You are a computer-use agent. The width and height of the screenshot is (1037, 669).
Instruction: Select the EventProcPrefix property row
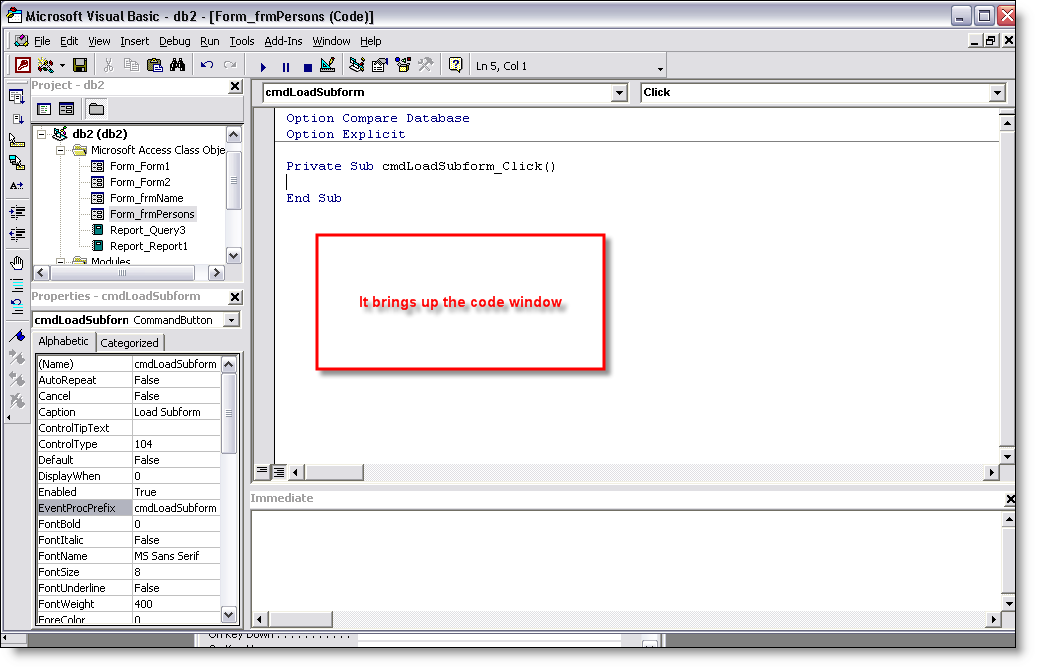(x=128, y=508)
